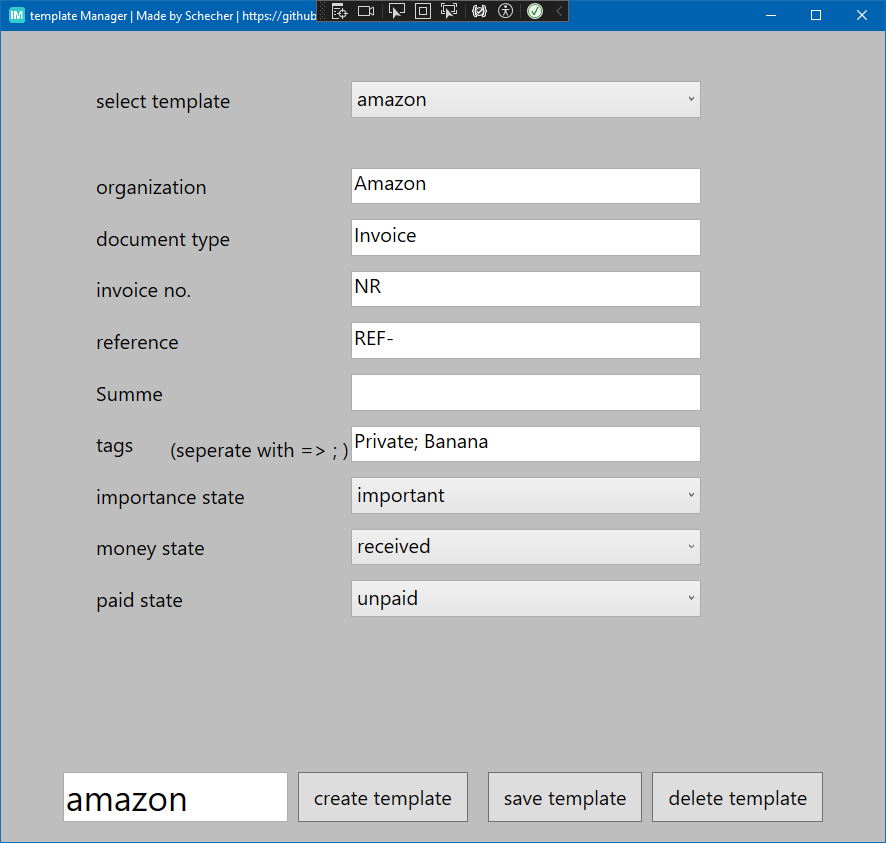This screenshot has width=886, height=843.
Task: Click the green hot reload checkmark
Action: pos(535,11)
